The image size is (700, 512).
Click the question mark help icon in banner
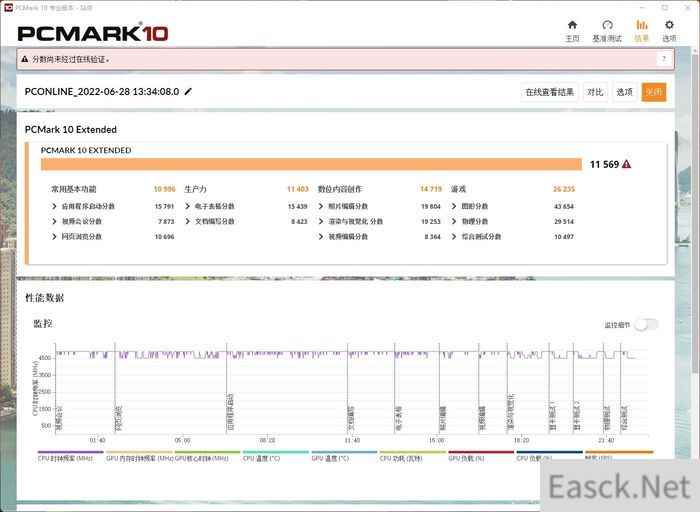pos(664,59)
